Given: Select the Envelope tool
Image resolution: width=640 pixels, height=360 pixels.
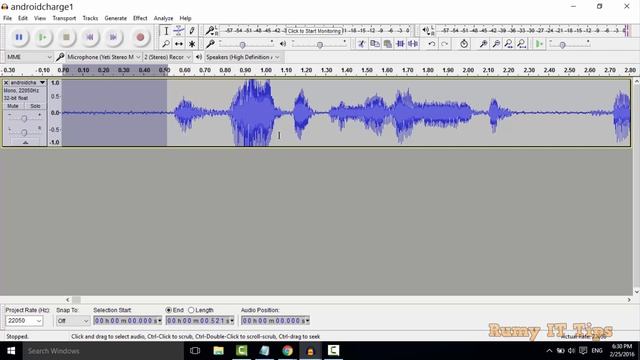Looking at the screenshot, I should (x=179, y=31).
